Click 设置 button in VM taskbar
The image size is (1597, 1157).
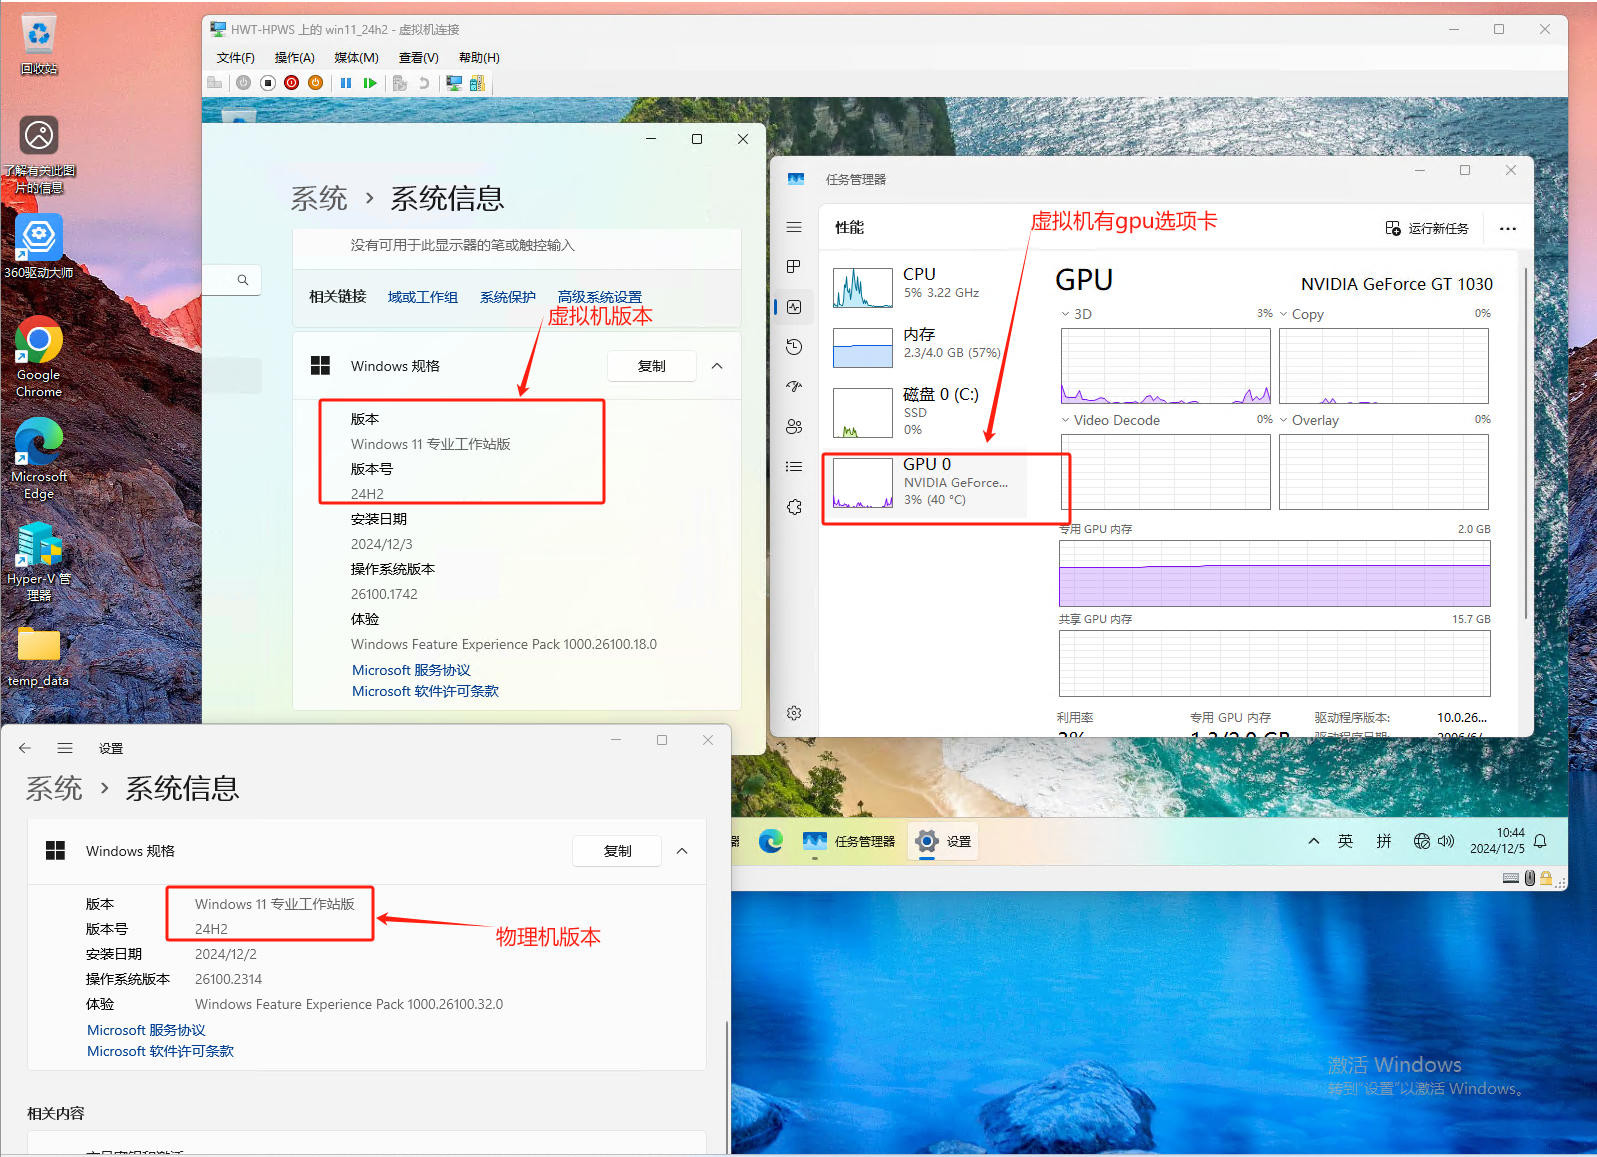[944, 841]
